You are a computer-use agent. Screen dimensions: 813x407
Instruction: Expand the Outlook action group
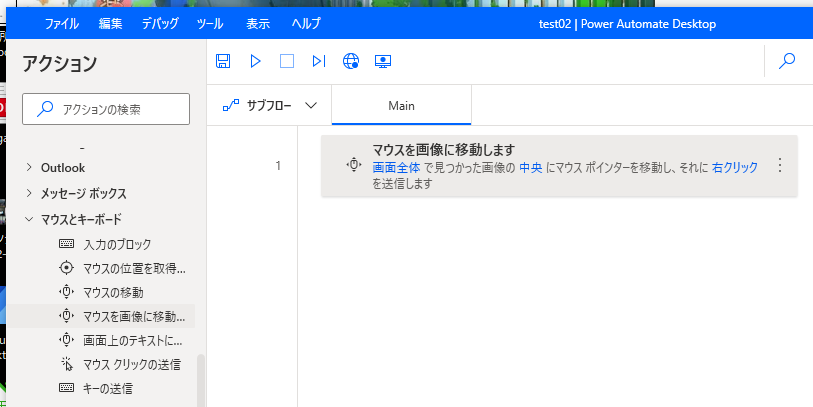click(29, 167)
